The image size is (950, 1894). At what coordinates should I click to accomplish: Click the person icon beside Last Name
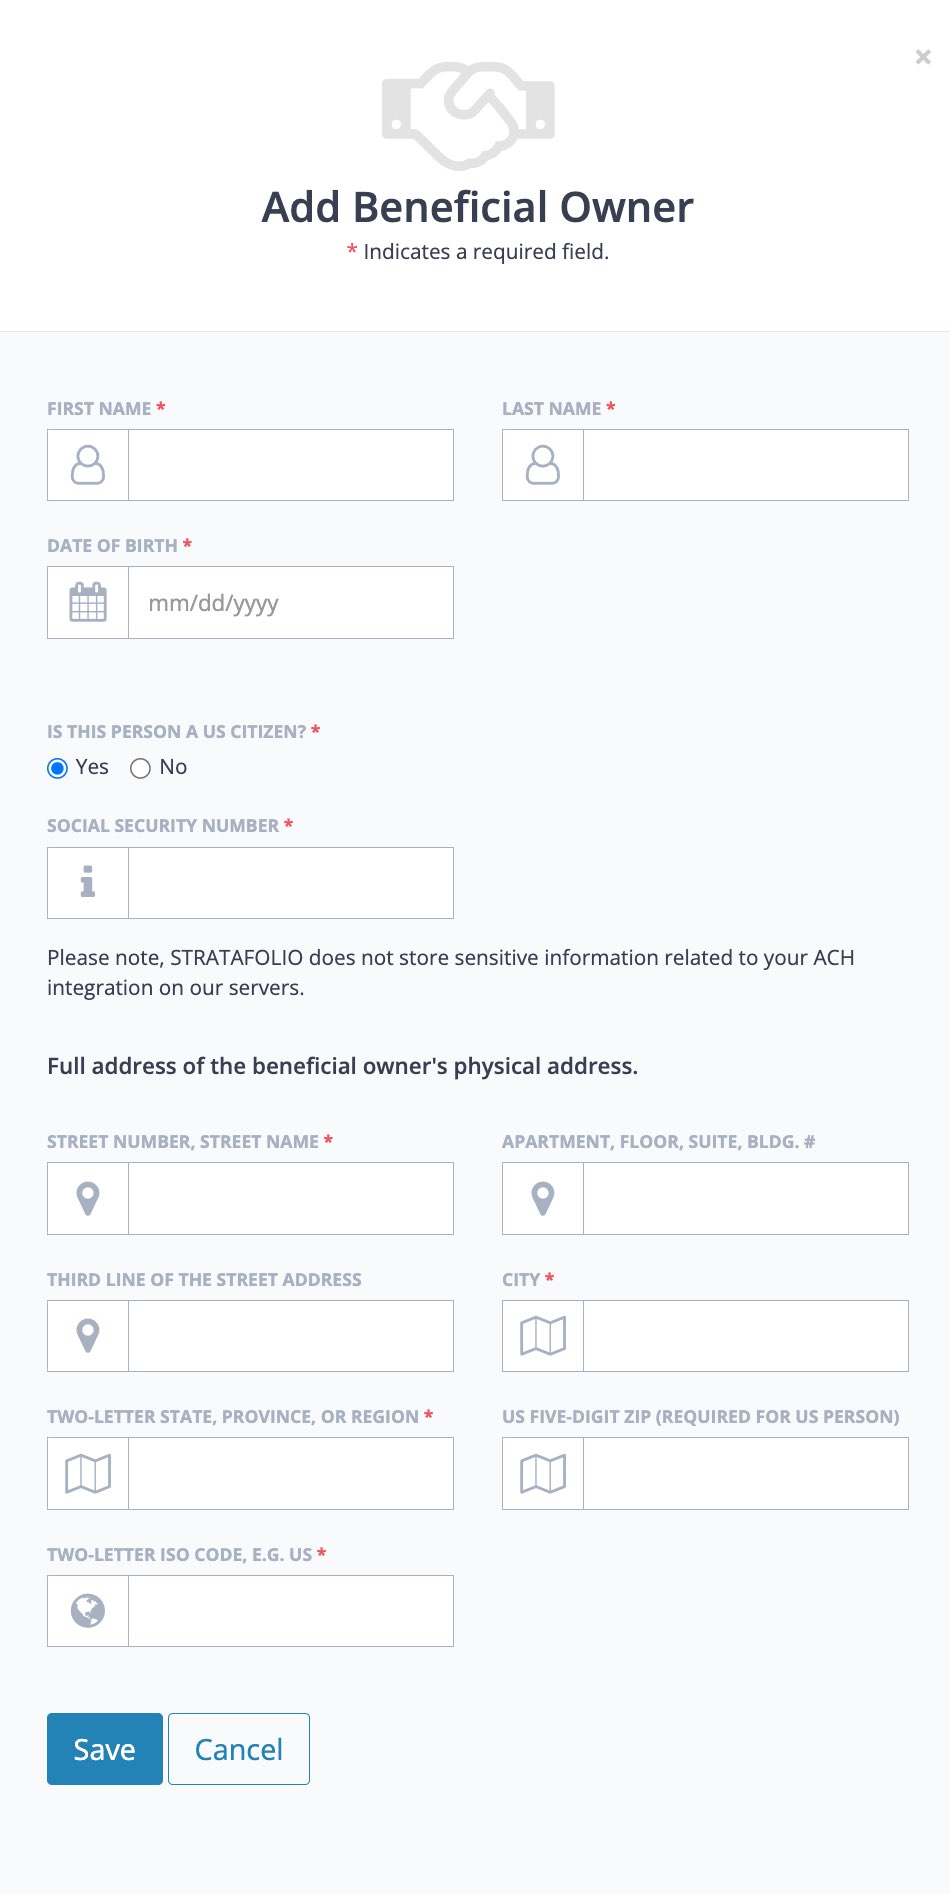543,465
